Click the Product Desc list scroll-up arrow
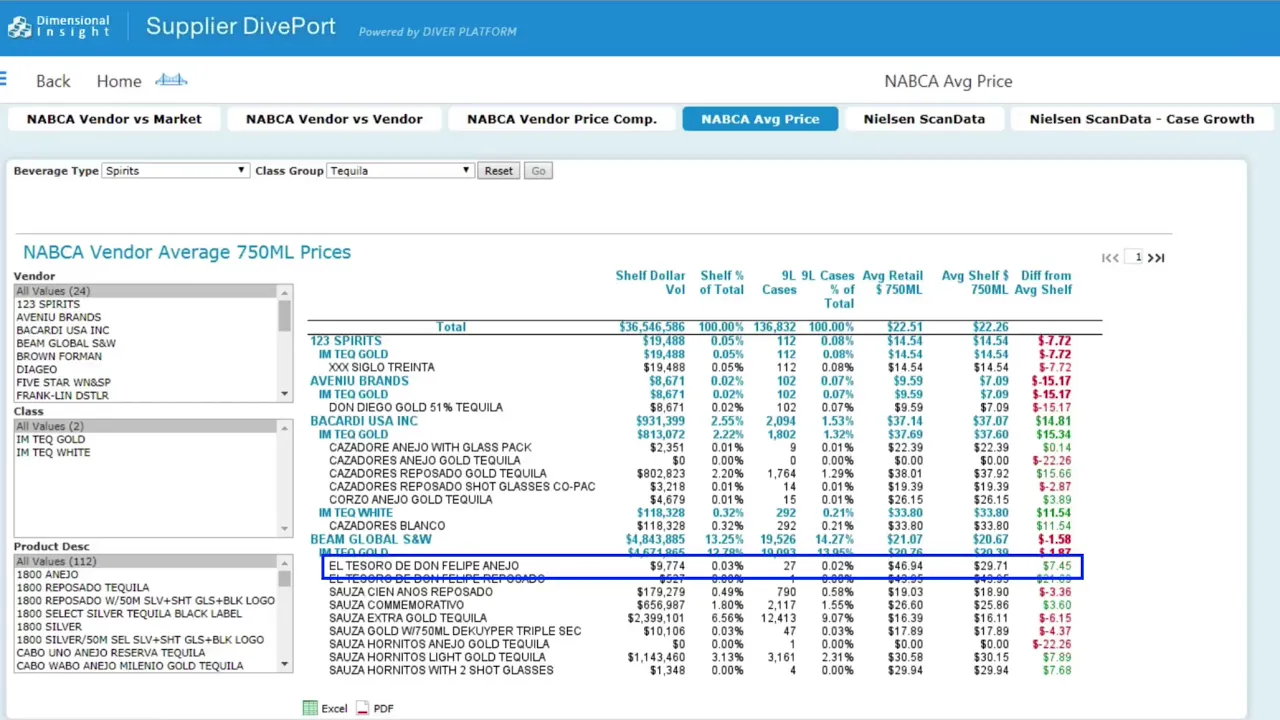This screenshot has height=720, width=1280. 285,562
